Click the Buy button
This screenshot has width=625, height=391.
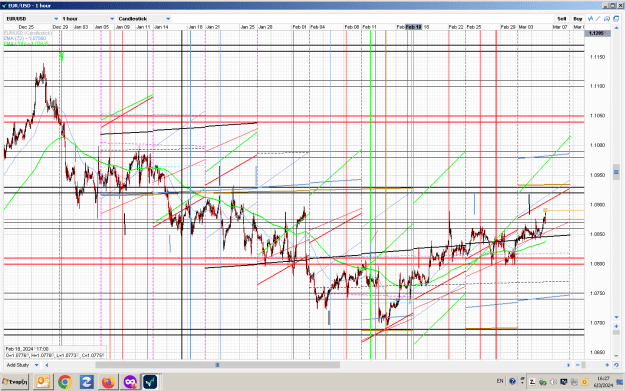point(578,19)
